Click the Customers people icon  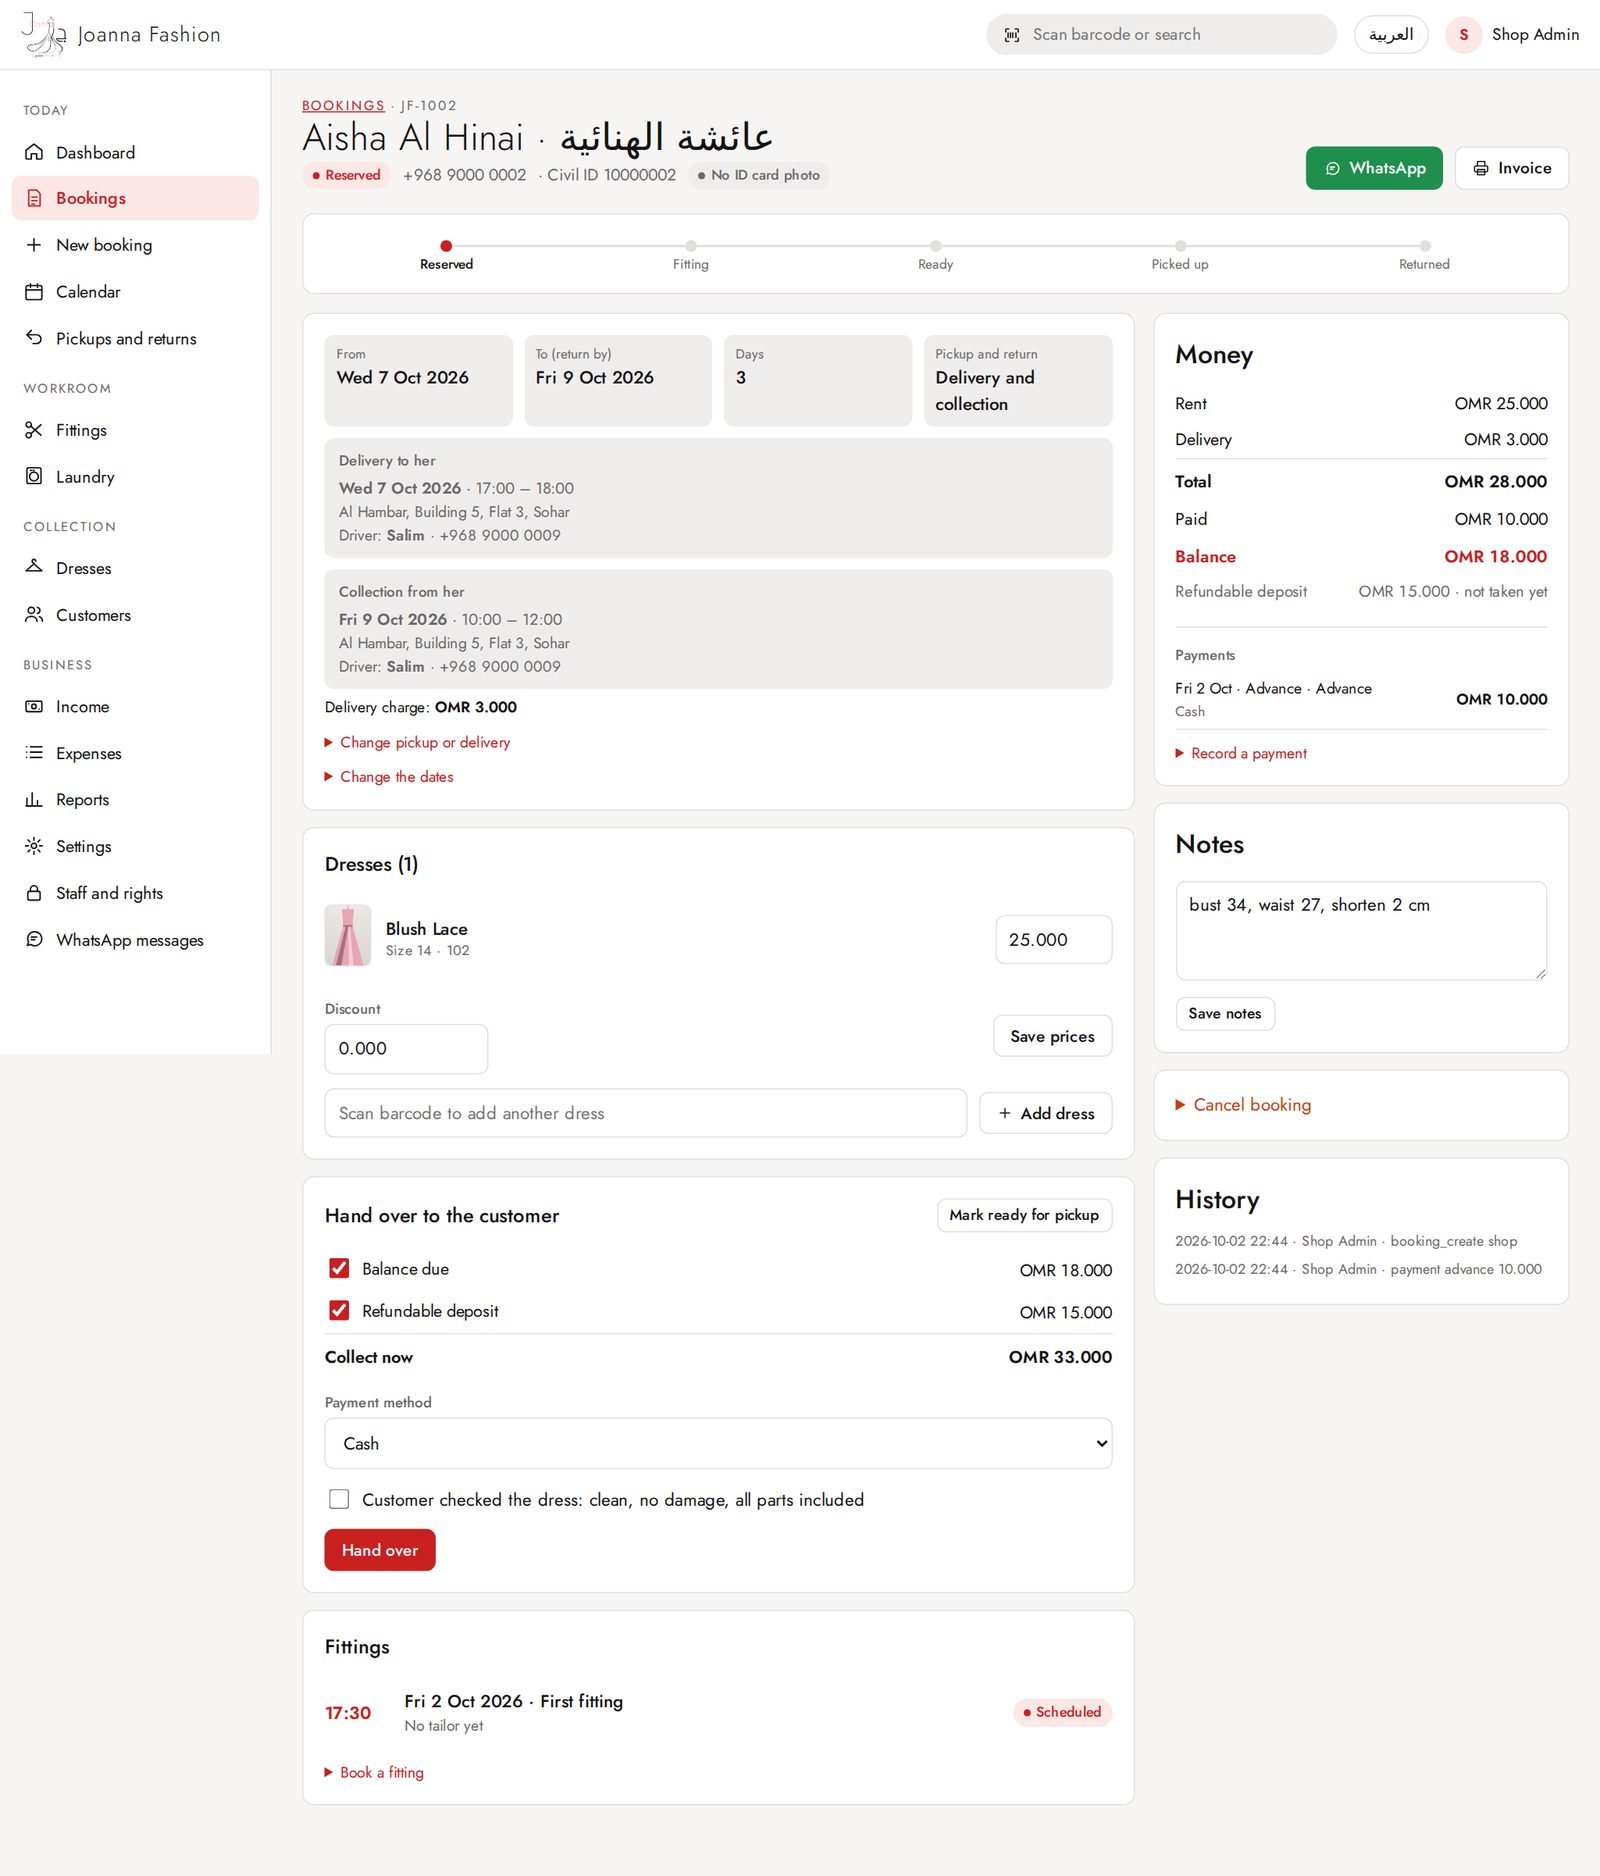[34, 614]
